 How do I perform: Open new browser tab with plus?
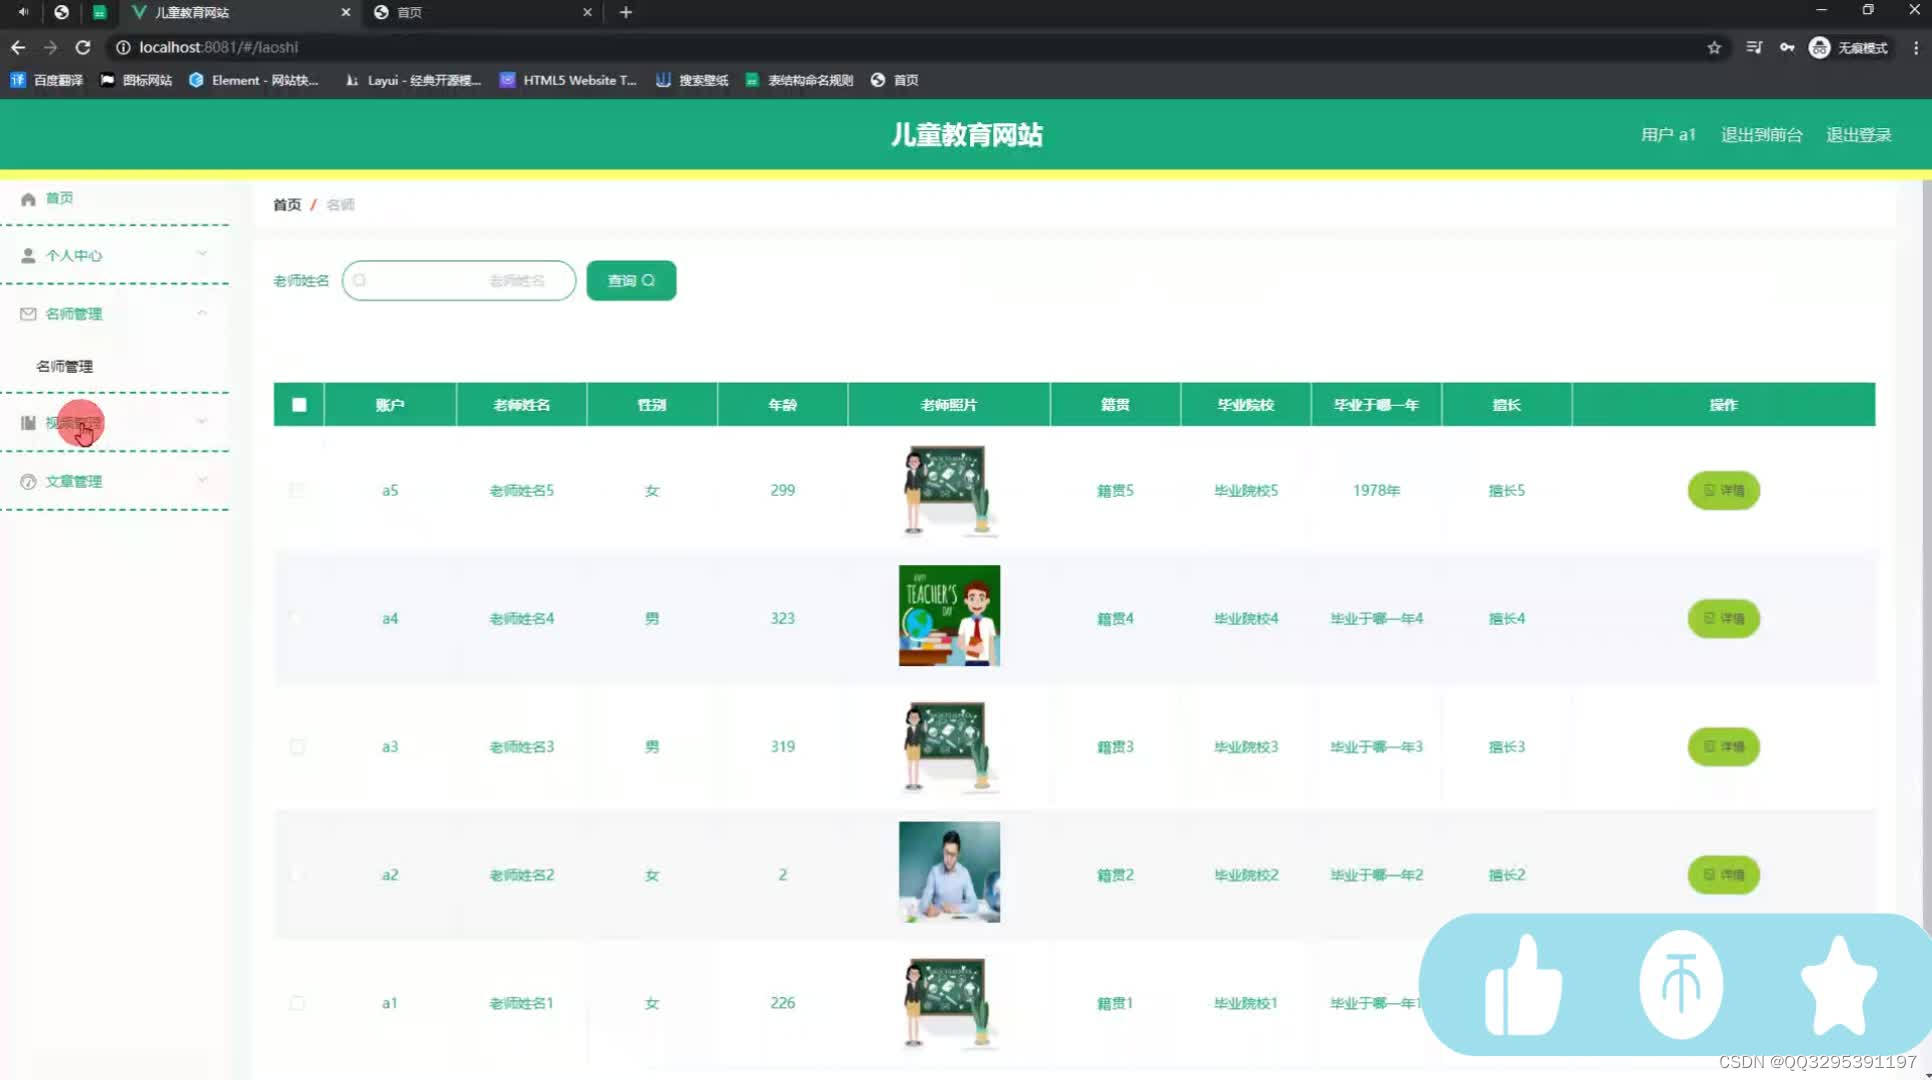(x=626, y=12)
